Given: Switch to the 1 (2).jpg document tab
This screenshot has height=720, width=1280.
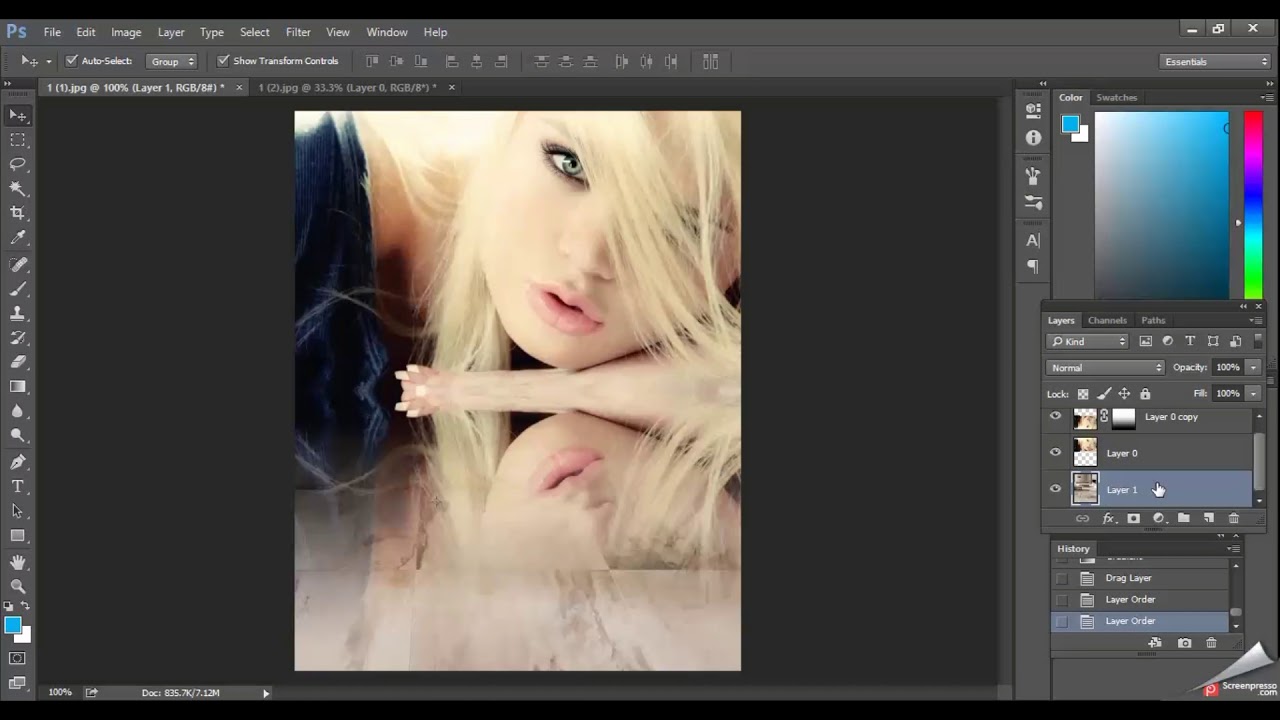Looking at the screenshot, I should tap(347, 88).
